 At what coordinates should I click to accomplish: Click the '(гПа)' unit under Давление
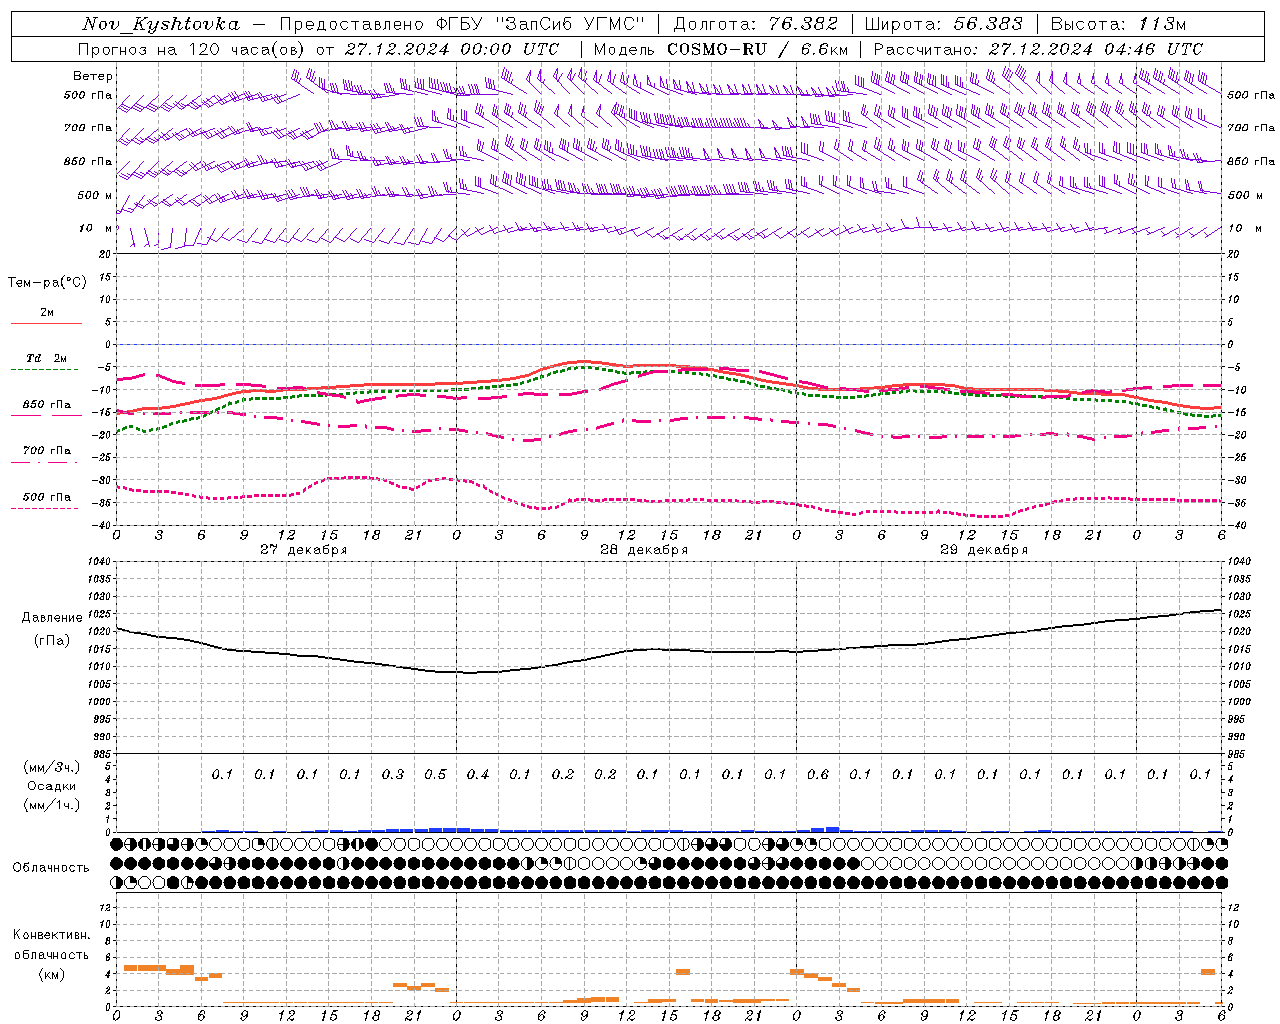point(52,640)
